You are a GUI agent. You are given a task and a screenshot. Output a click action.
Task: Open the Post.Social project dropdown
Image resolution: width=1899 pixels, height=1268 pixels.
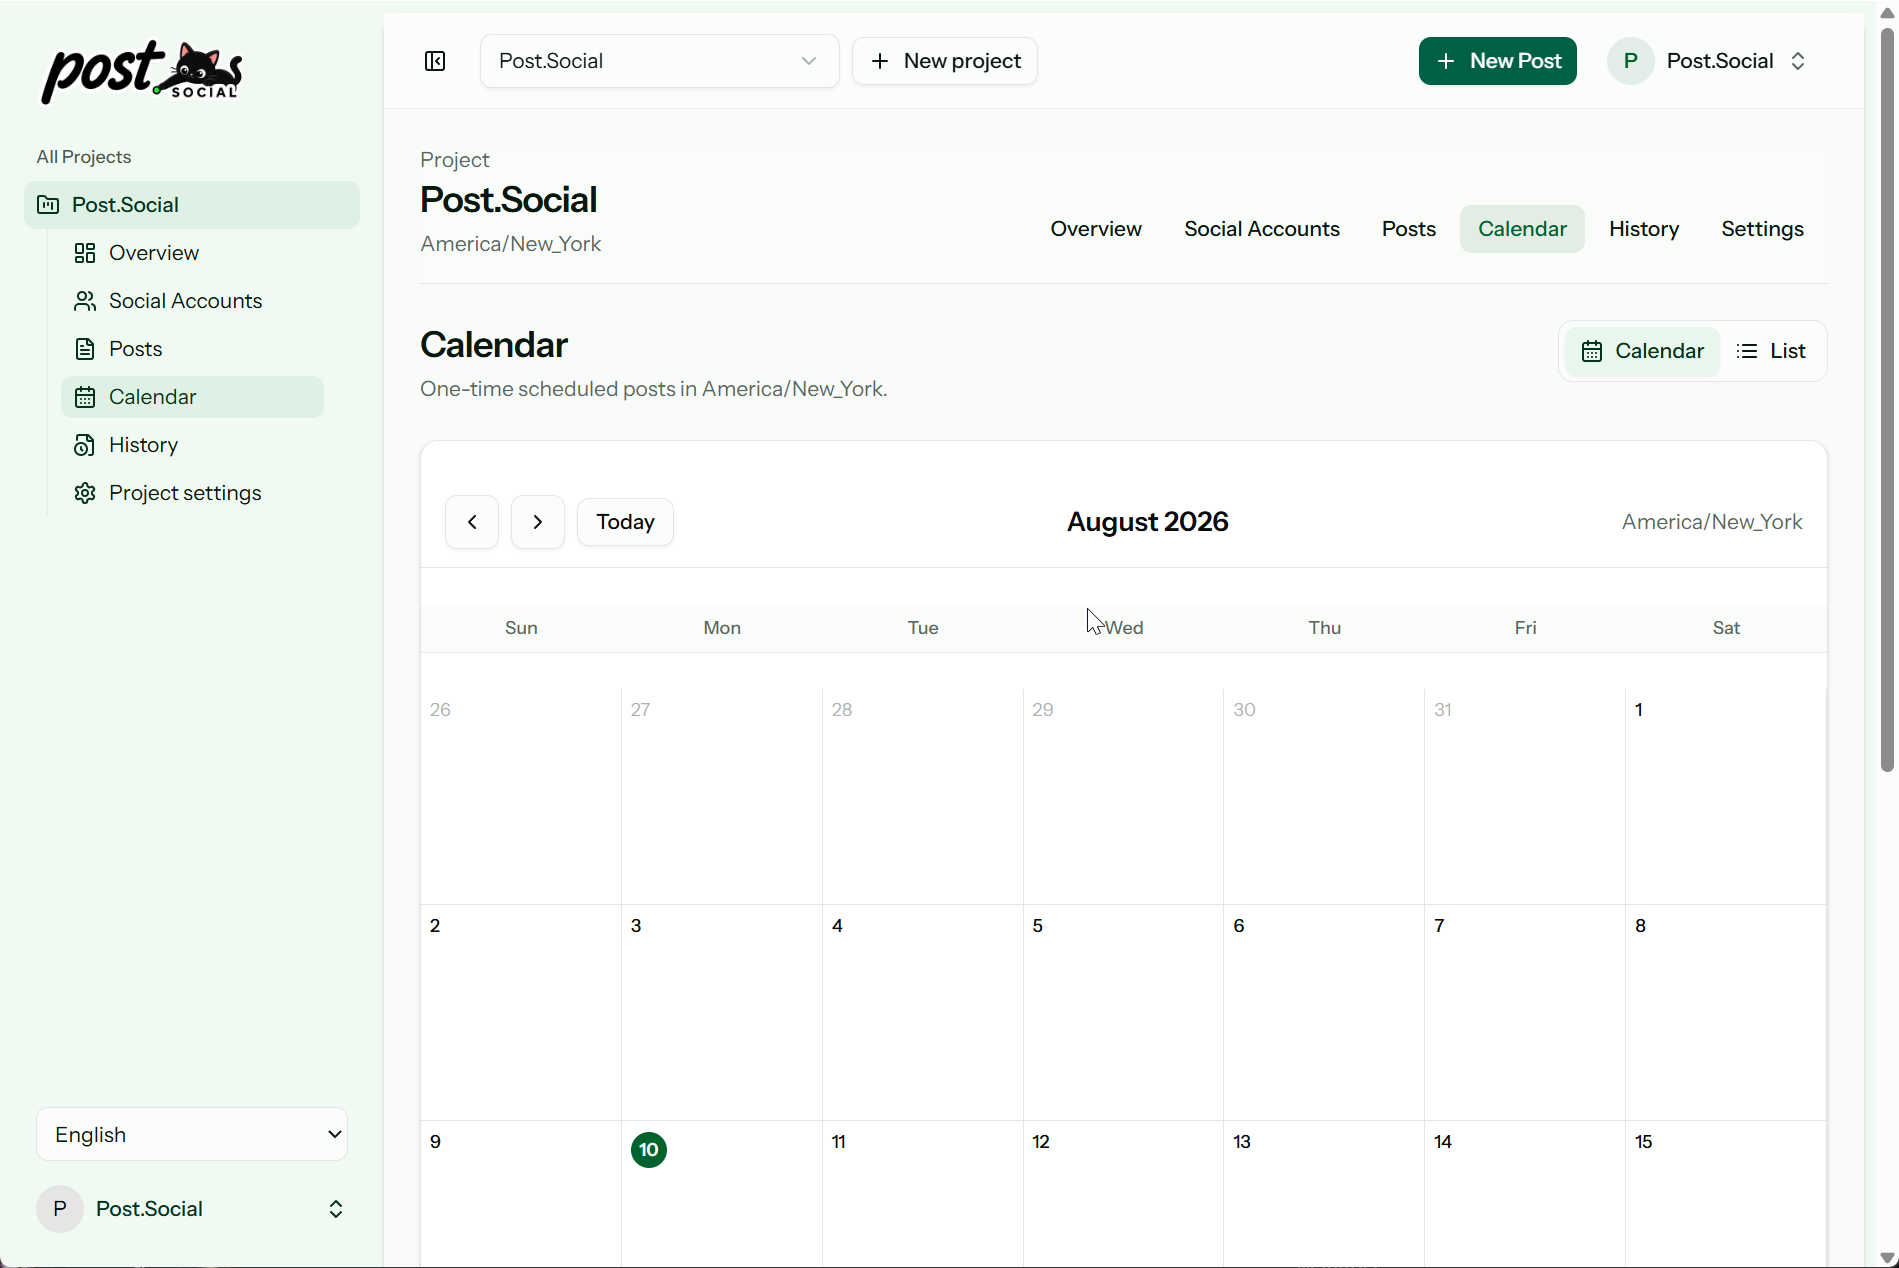tap(659, 61)
